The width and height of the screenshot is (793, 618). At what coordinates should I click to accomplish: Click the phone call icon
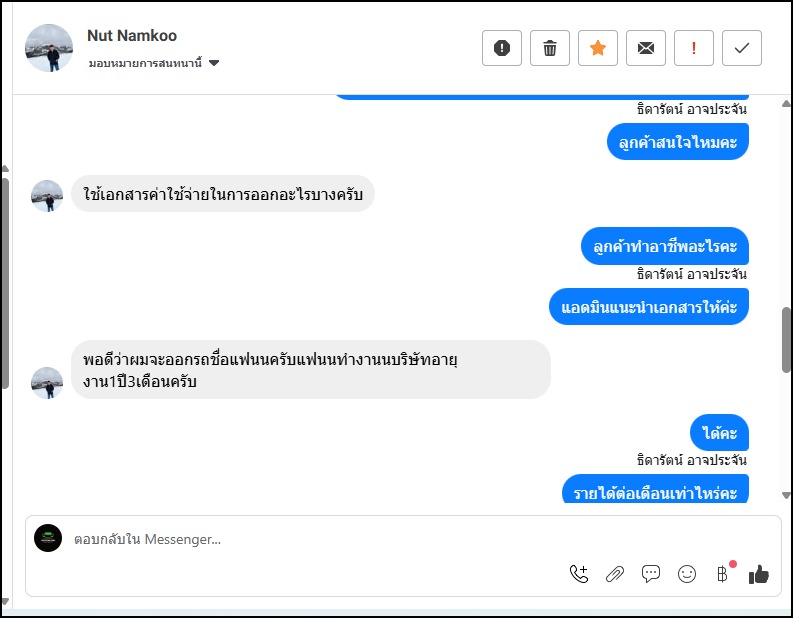[x=579, y=574]
